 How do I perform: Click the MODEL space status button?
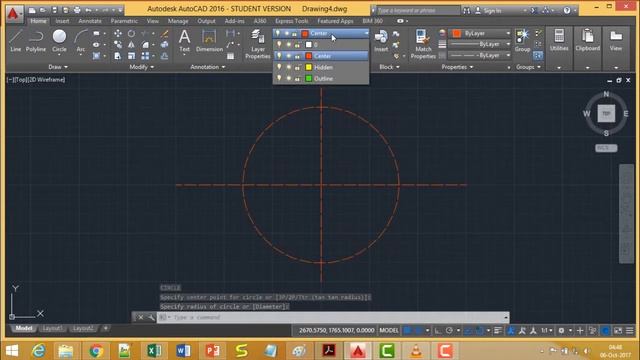(389, 330)
